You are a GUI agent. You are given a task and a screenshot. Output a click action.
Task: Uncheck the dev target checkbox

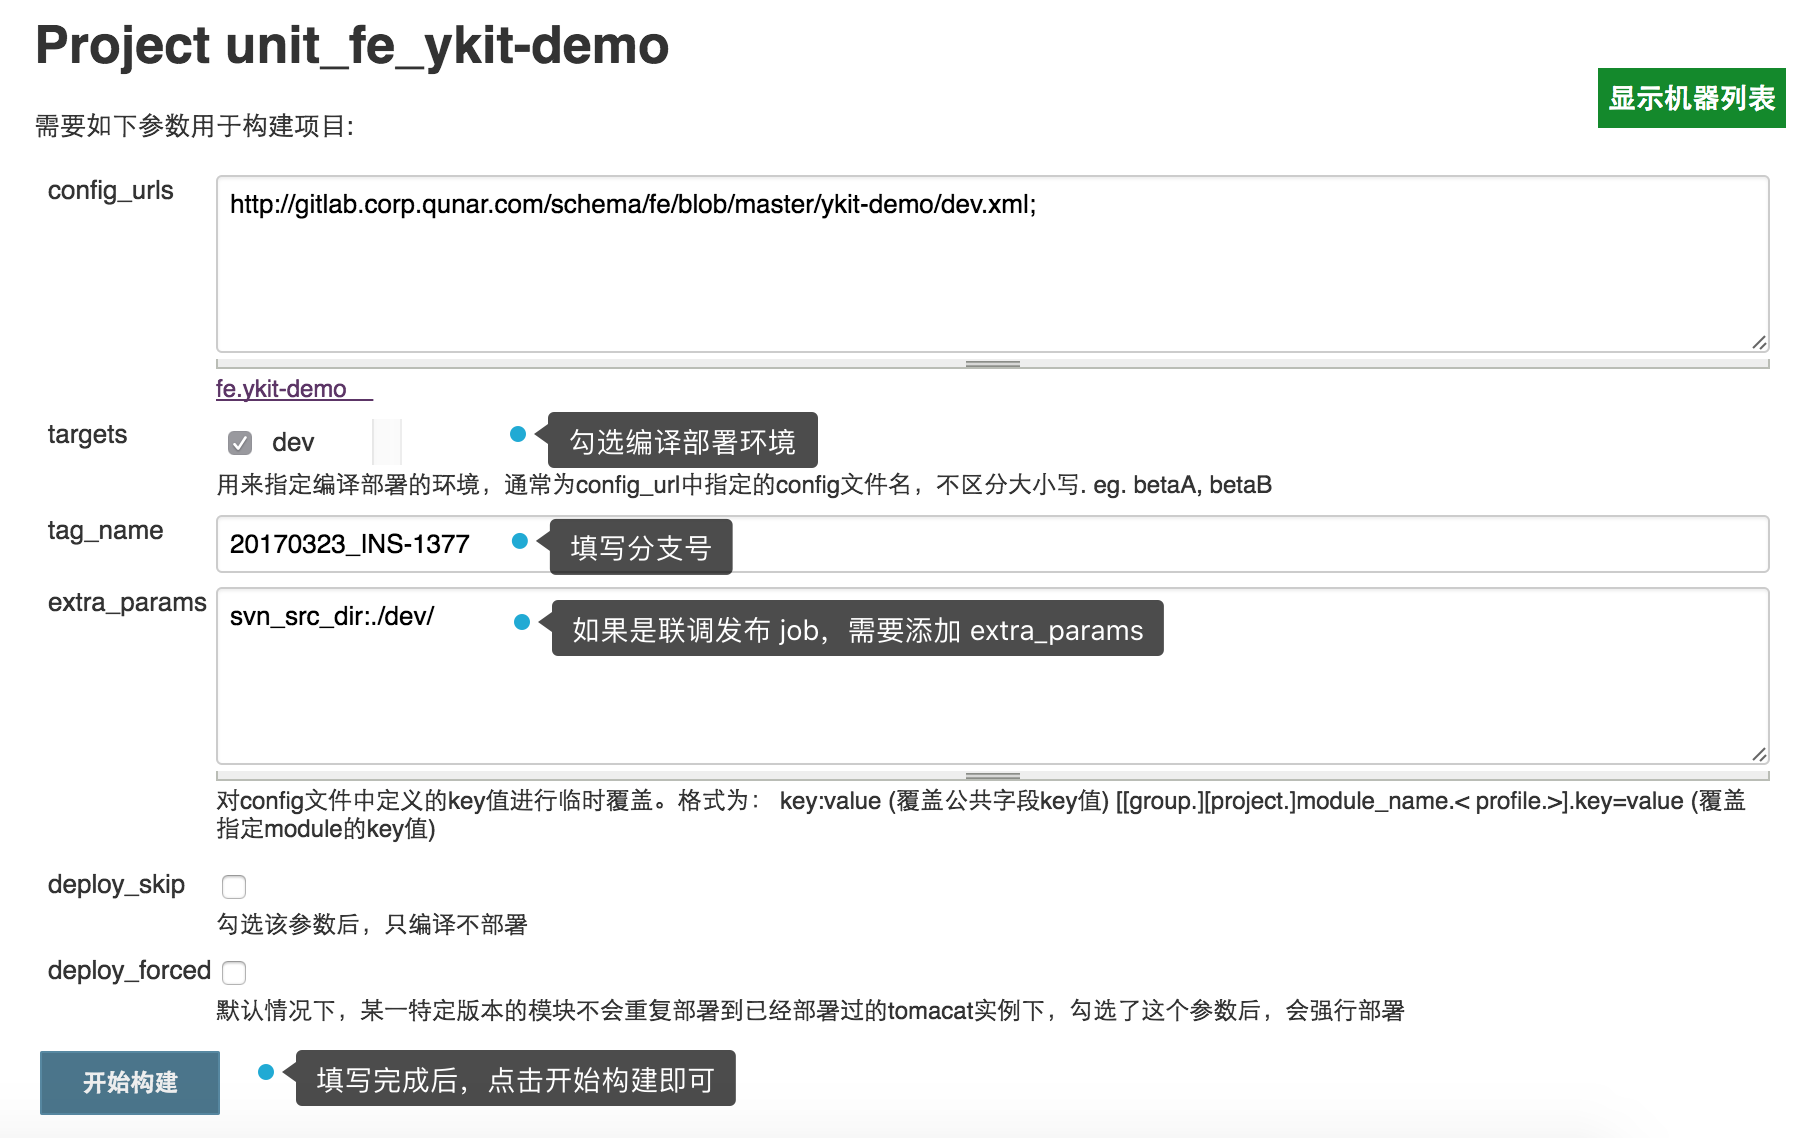point(238,441)
